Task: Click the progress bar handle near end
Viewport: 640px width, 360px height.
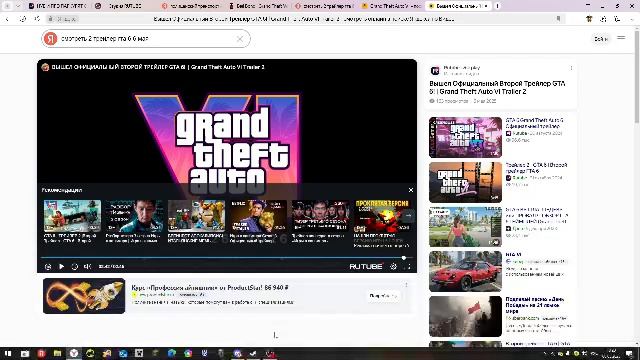Action: [x=404, y=258]
